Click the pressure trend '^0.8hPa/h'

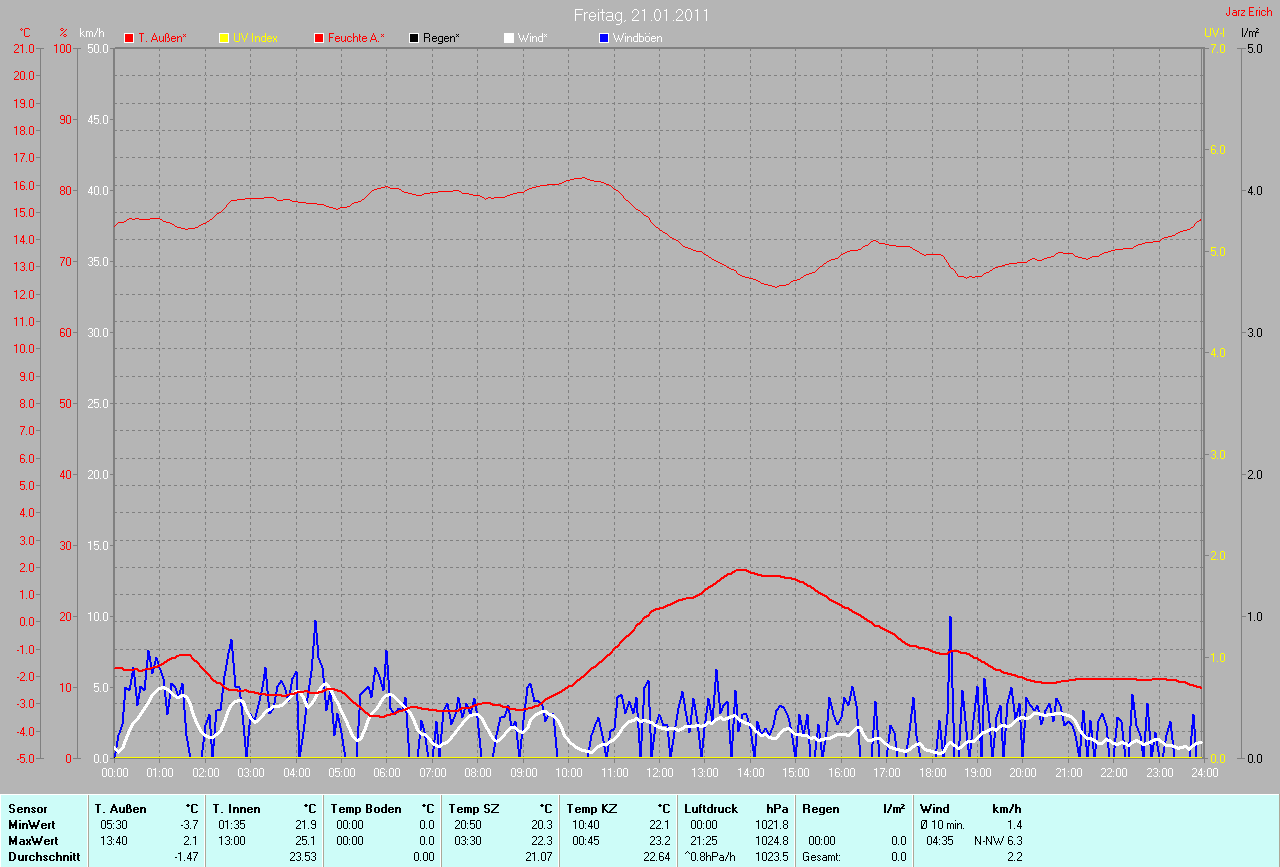click(x=711, y=857)
